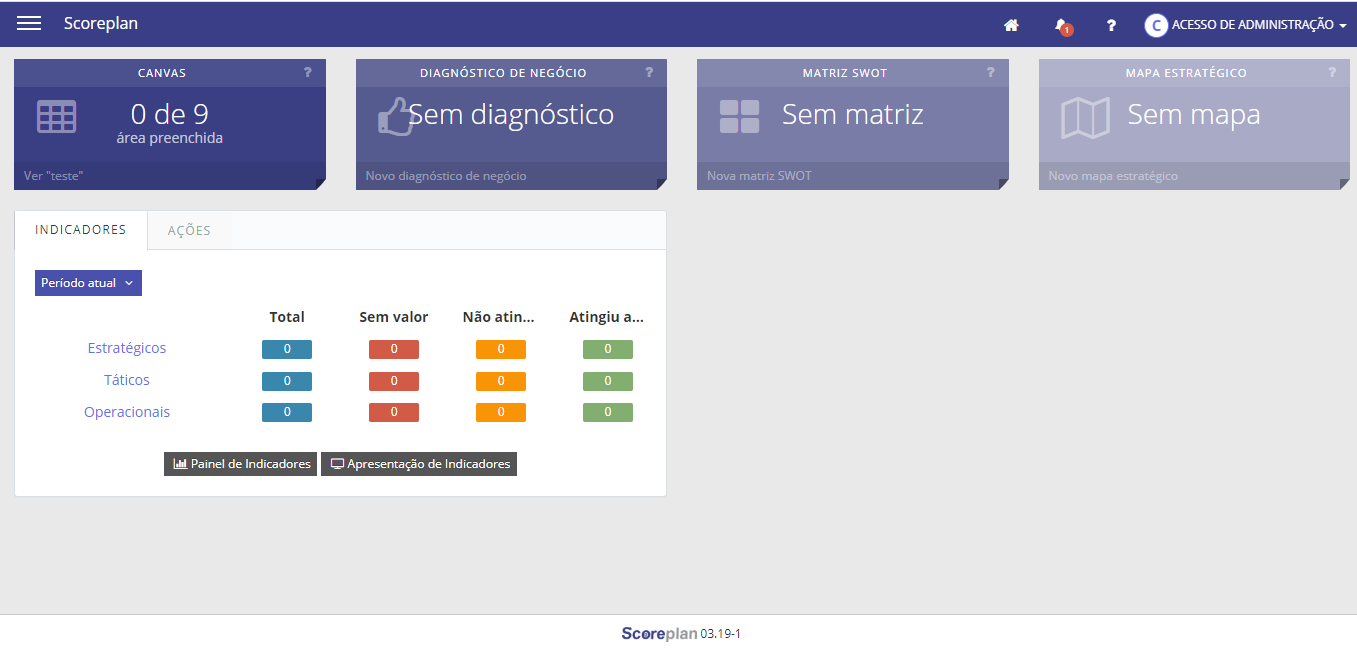Click the Canvas grid icon
Image resolution: width=1357 pixels, height=659 pixels.
point(56,116)
